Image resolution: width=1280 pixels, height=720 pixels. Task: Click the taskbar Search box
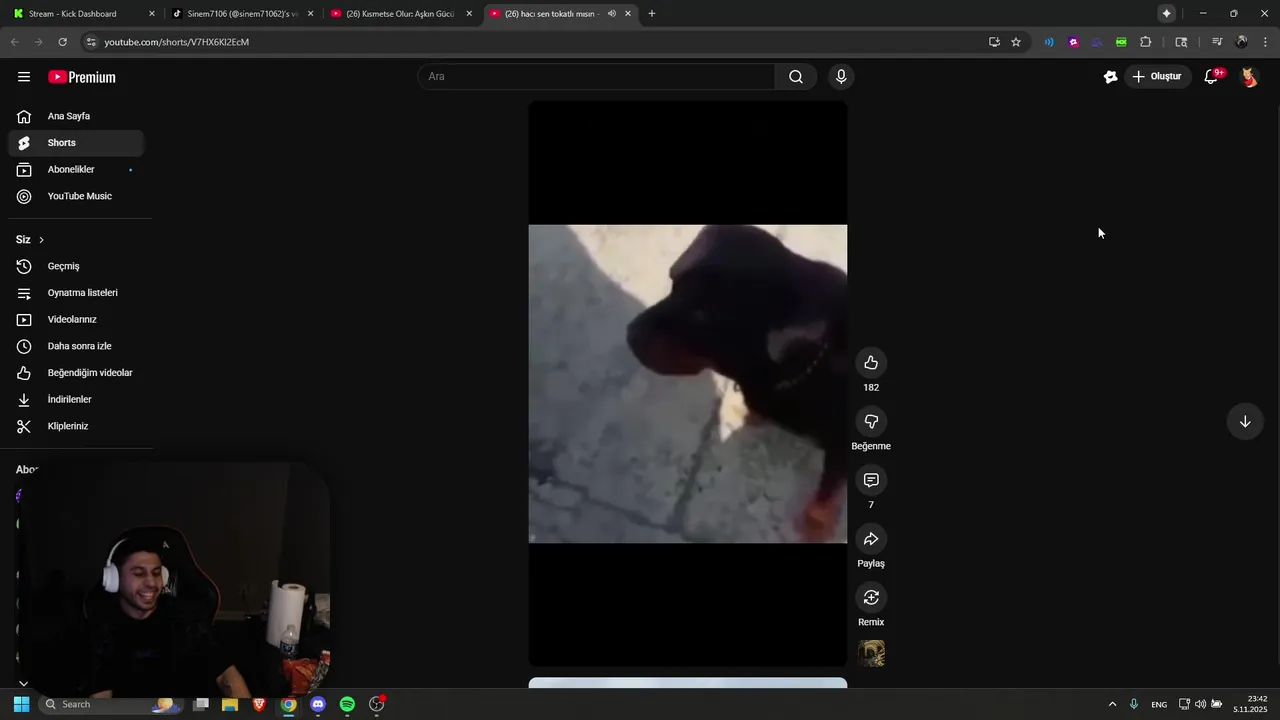point(109,704)
